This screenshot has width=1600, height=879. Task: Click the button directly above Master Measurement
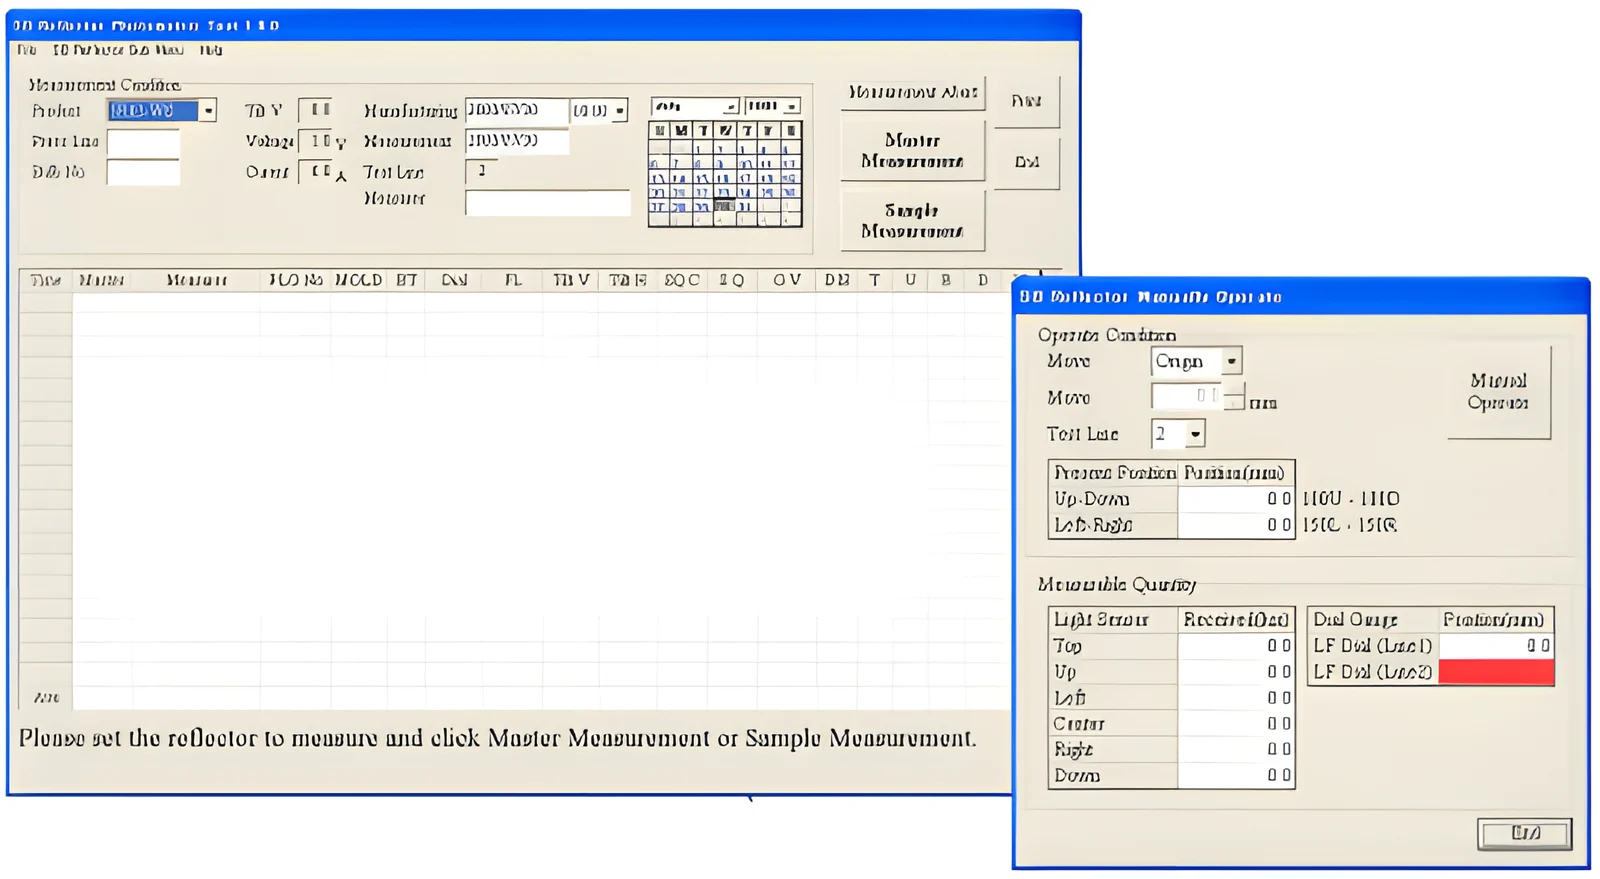(912, 93)
